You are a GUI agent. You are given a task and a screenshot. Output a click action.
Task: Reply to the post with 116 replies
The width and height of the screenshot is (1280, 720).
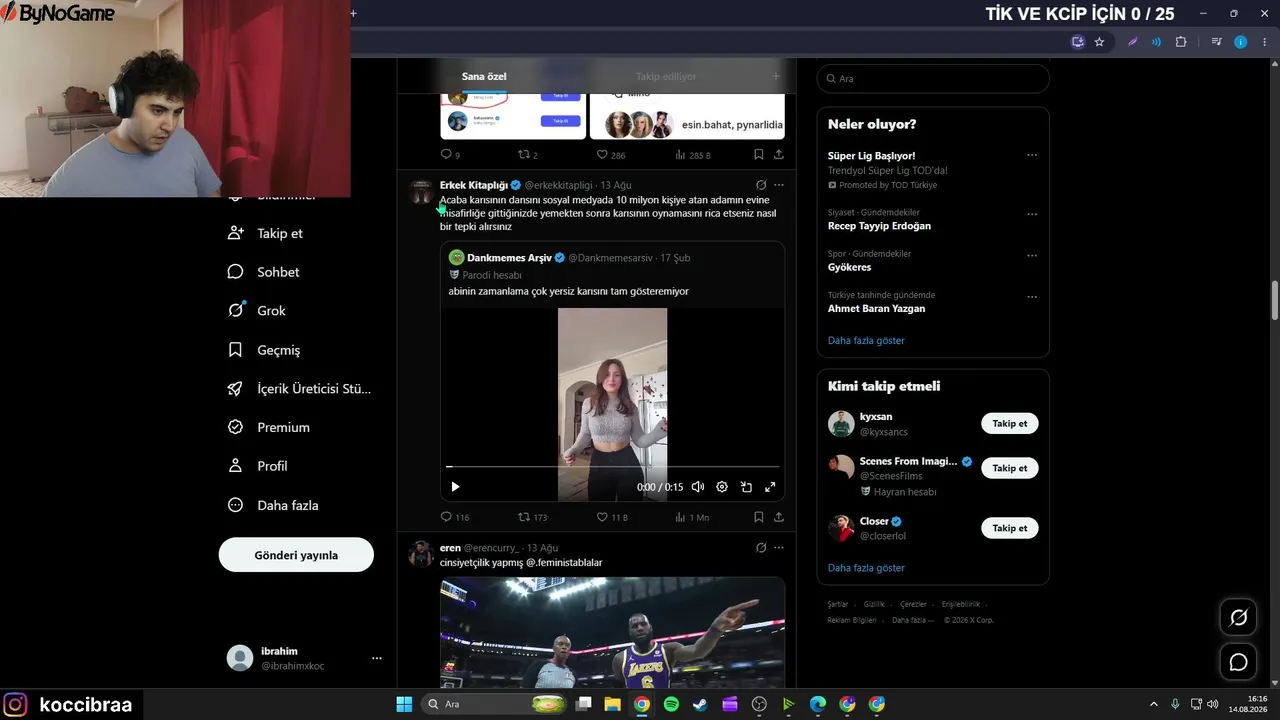click(x=455, y=517)
